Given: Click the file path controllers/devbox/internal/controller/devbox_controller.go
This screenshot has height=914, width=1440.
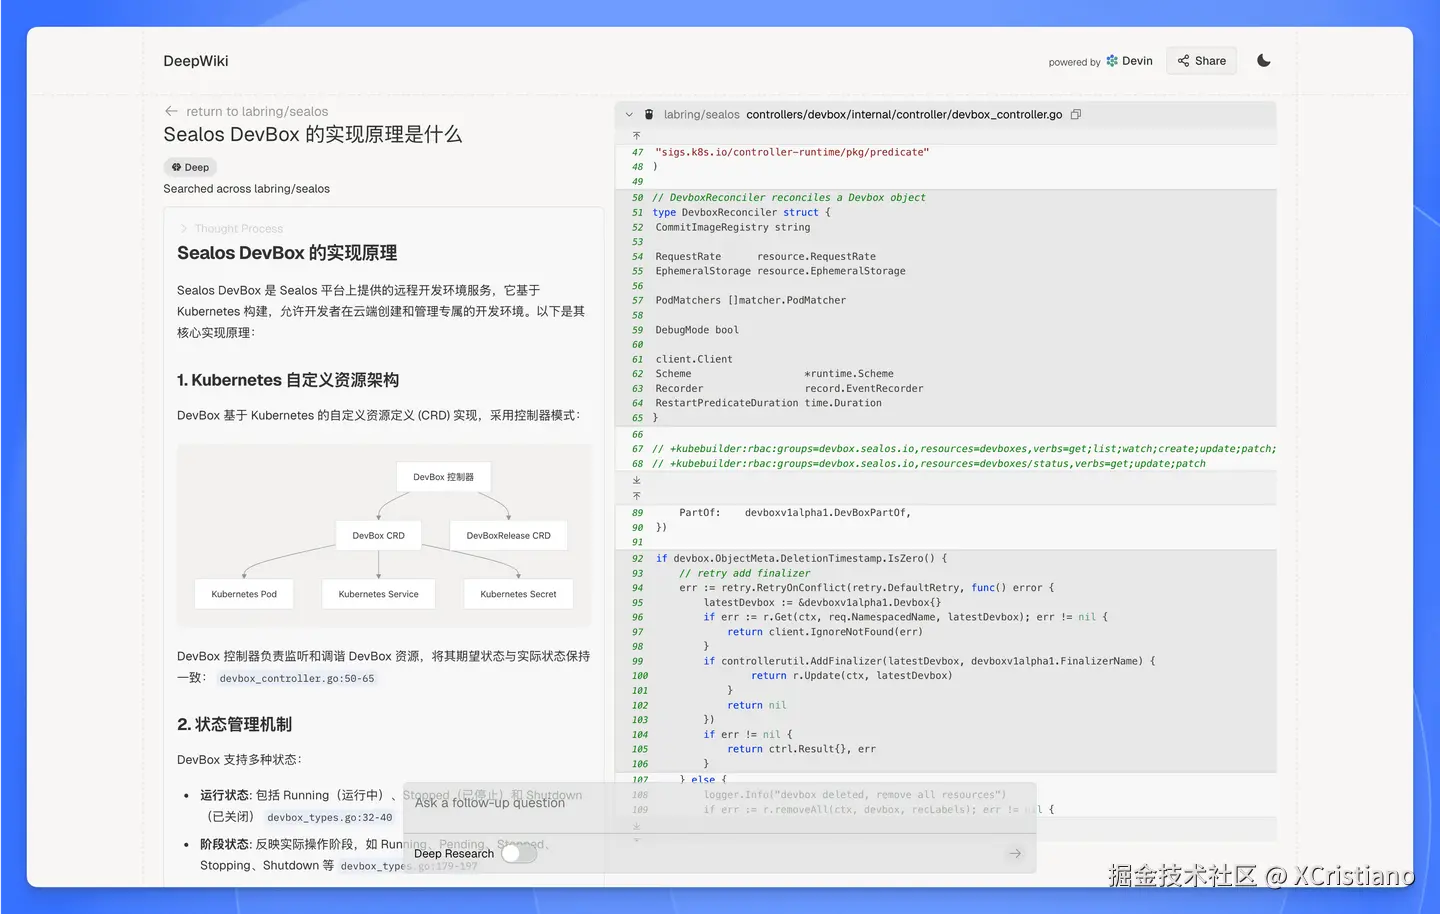Looking at the screenshot, I should tap(904, 115).
